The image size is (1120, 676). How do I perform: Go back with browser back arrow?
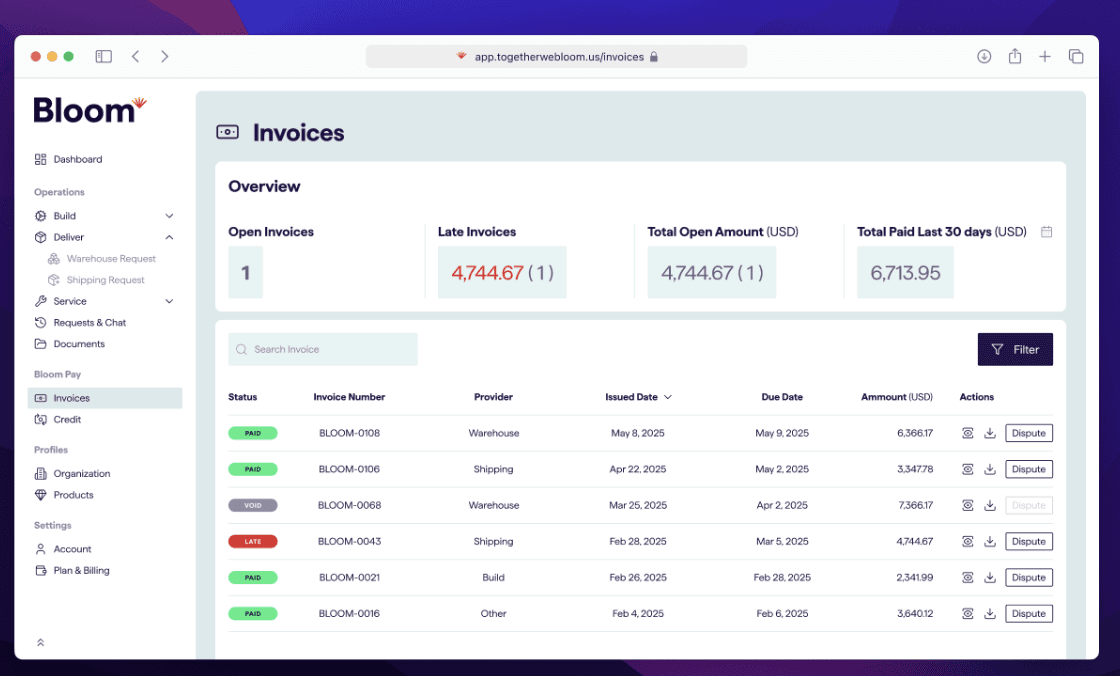coord(135,56)
